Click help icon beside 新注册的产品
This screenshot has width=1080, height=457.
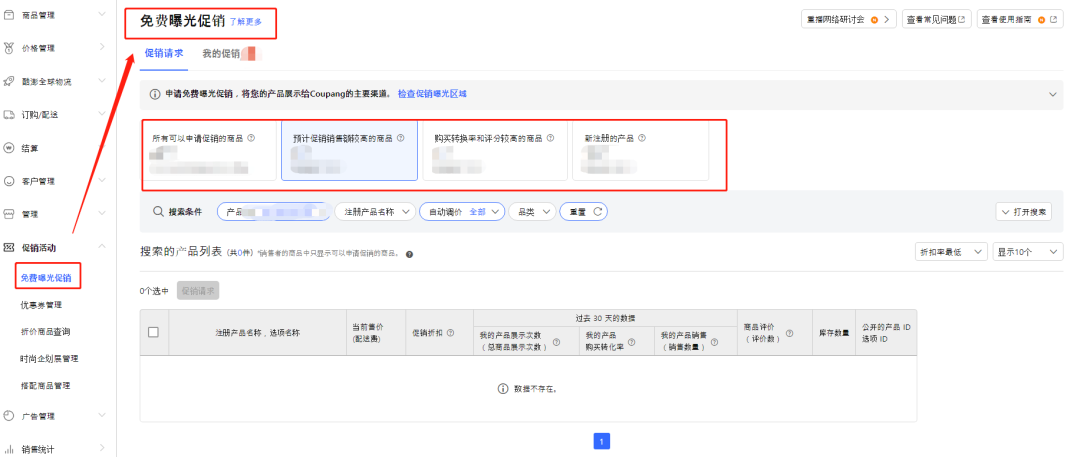coord(642,138)
